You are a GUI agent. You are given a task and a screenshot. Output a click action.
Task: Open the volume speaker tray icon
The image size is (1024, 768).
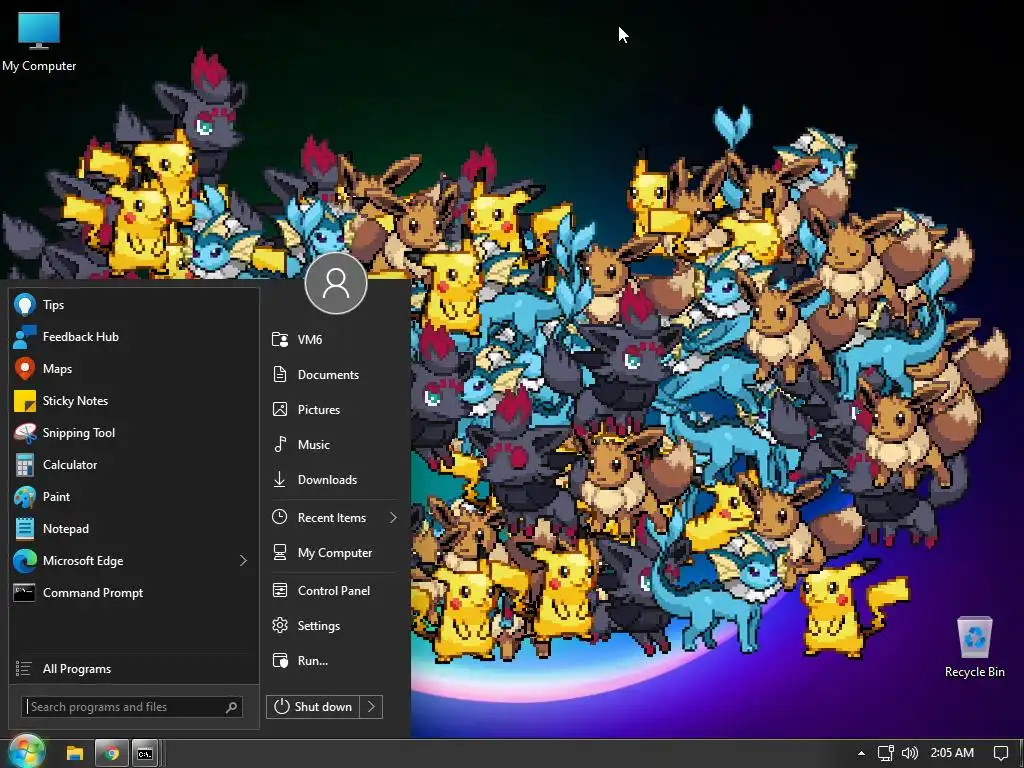coord(910,753)
